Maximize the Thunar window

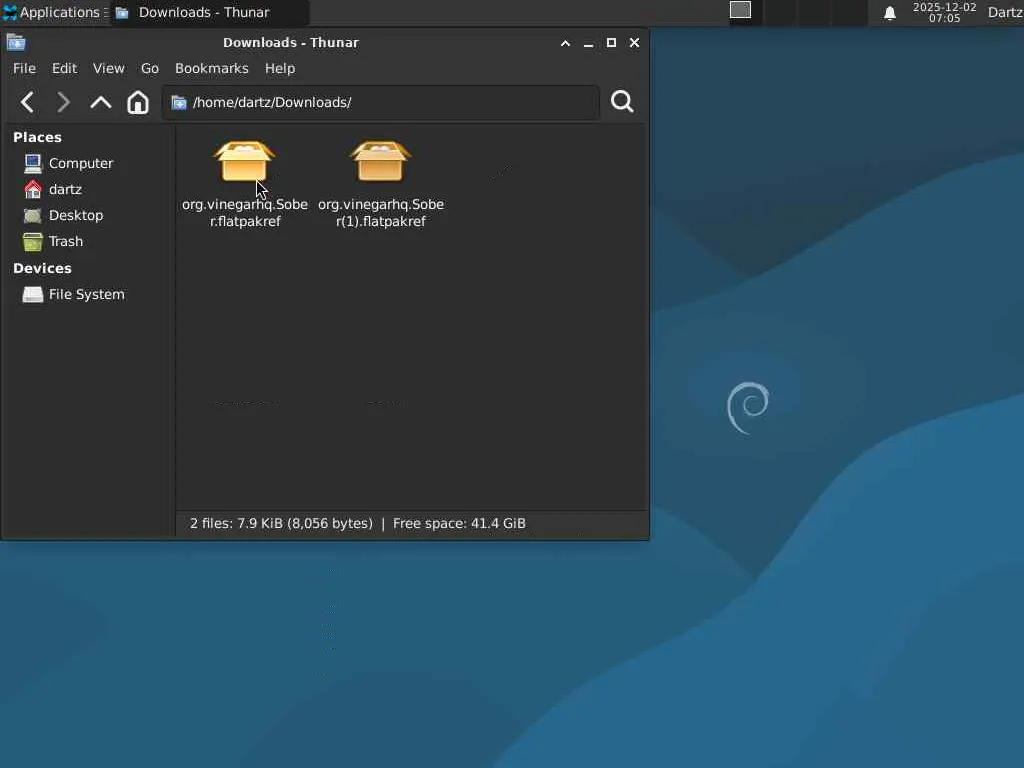coord(611,43)
